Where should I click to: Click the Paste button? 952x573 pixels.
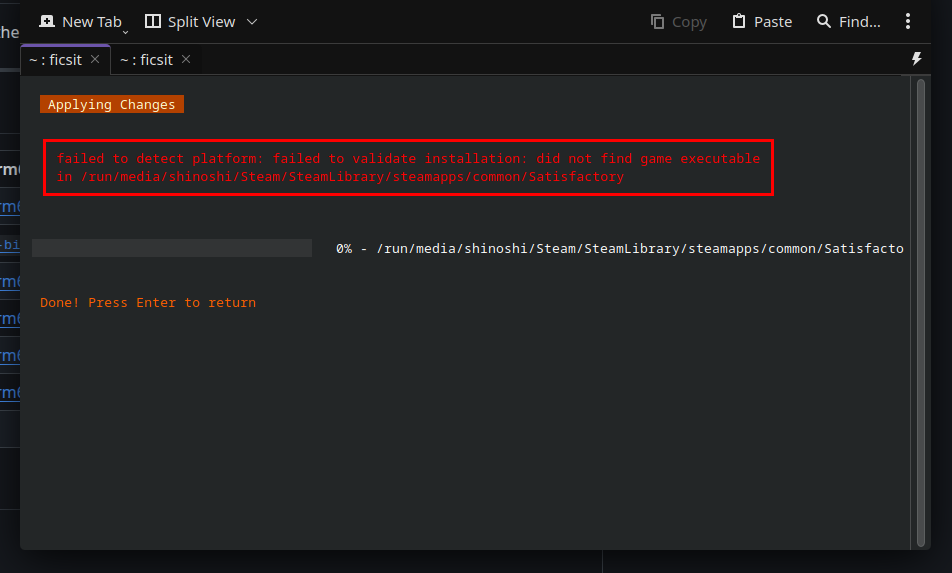pos(763,22)
